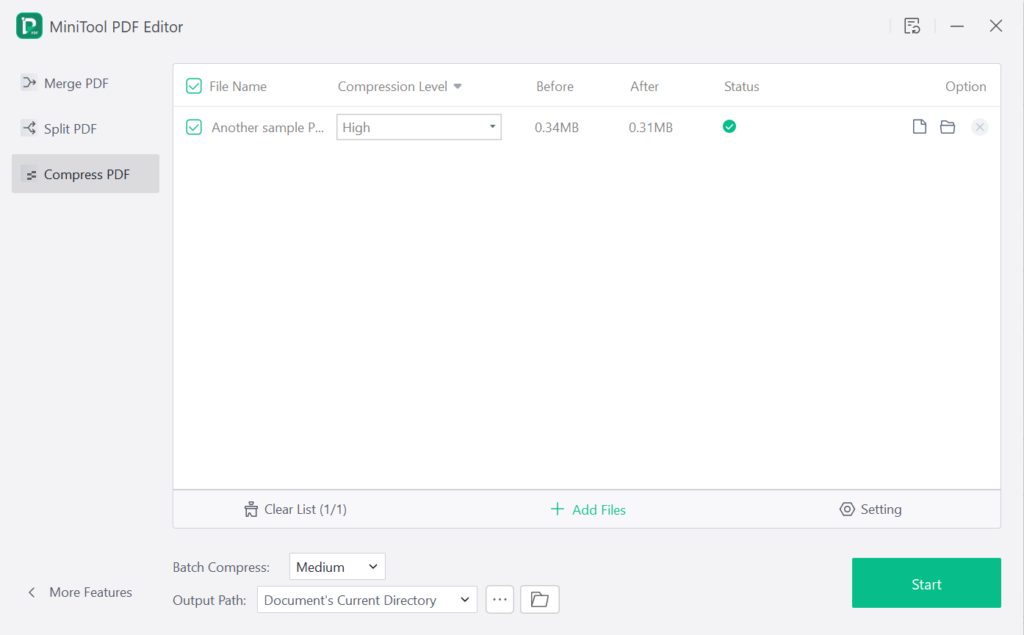Click the trash icon beside Clear List
Viewport: 1024px width, 635px height.
[251, 510]
